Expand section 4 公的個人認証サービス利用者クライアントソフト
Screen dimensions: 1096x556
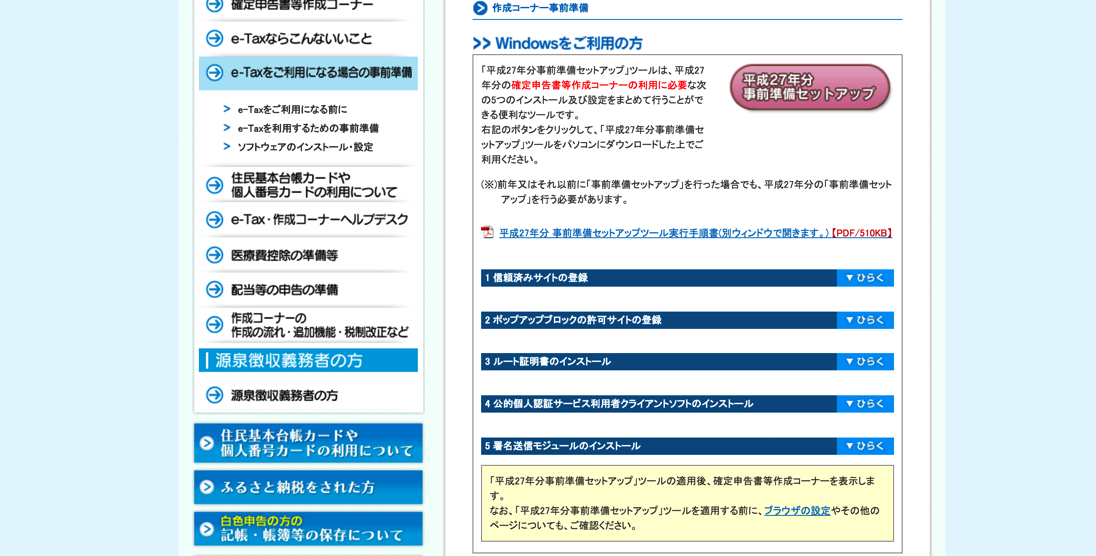click(x=865, y=404)
